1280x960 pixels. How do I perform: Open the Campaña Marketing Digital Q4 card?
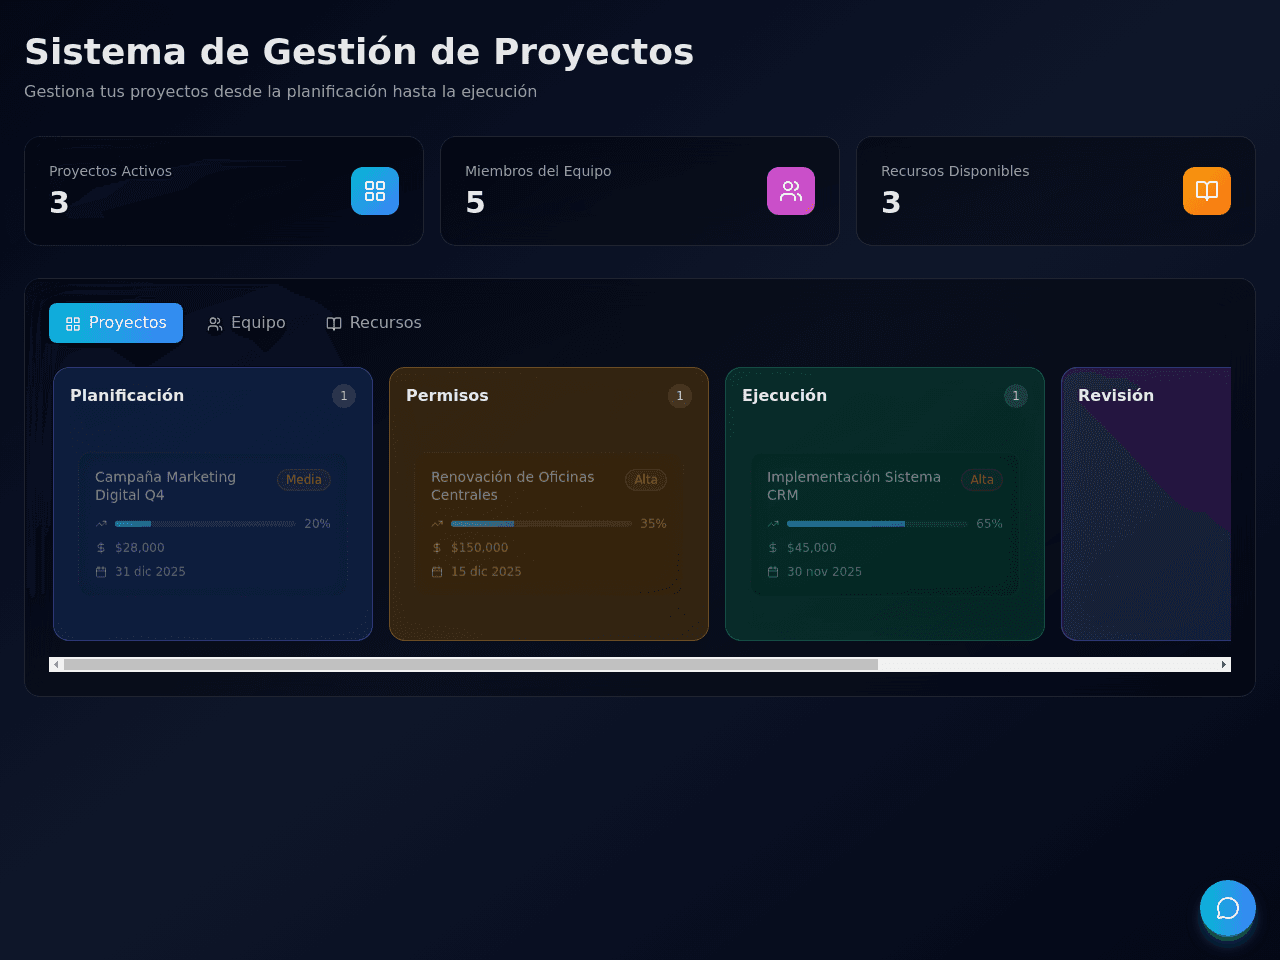(213, 524)
